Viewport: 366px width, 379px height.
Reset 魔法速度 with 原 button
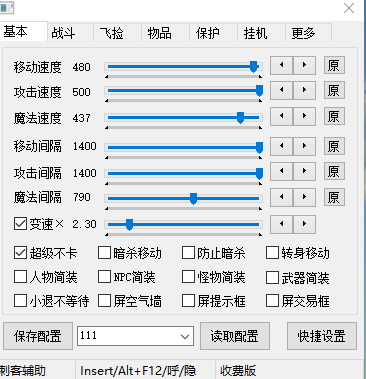click(334, 116)
